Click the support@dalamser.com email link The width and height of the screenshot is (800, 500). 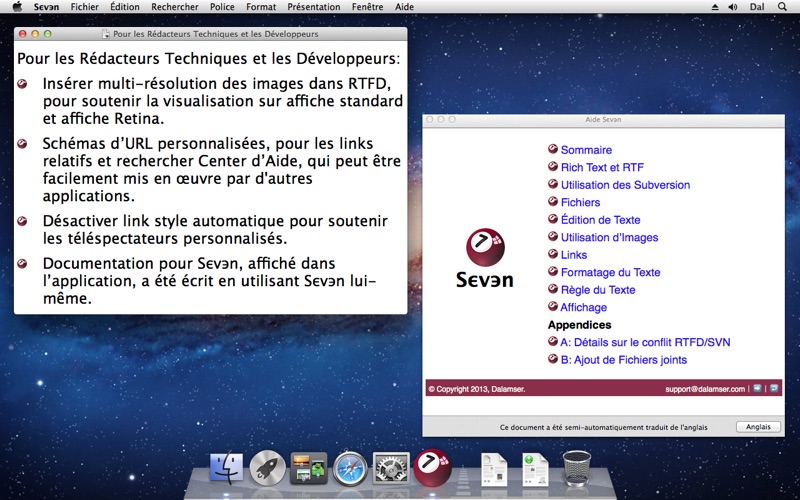pyautogui.click(x=705, y=389)
